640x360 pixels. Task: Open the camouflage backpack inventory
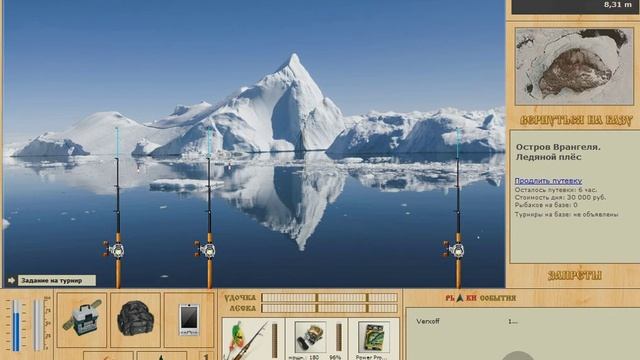(135, 320)
